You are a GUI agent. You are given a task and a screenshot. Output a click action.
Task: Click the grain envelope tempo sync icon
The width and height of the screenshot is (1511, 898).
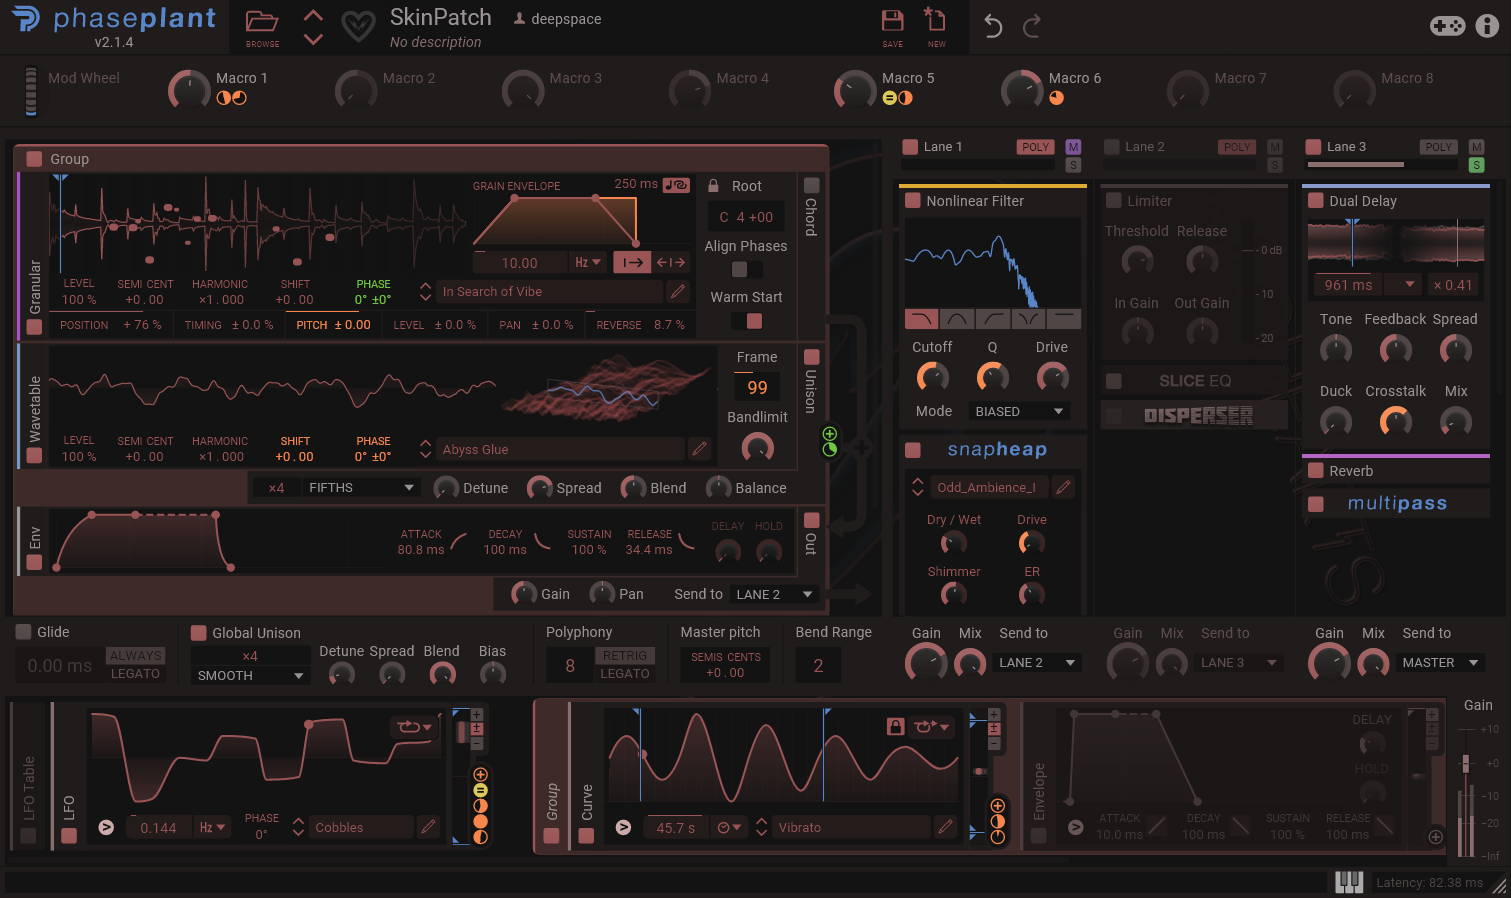tap(676, 185)
